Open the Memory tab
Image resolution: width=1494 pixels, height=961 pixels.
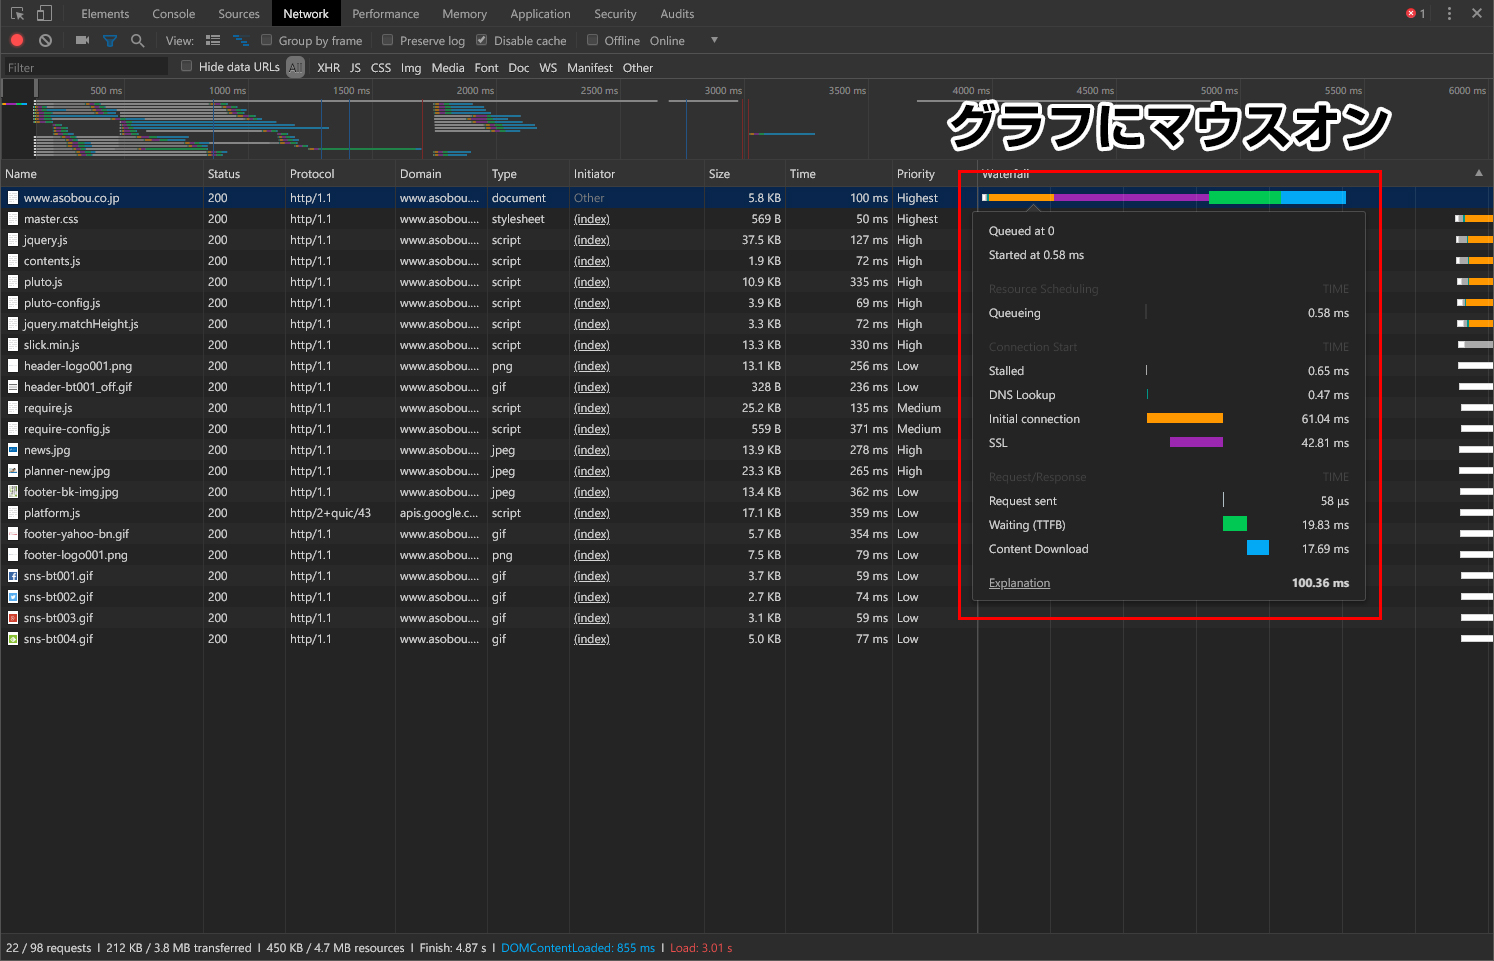coord(465,14)
